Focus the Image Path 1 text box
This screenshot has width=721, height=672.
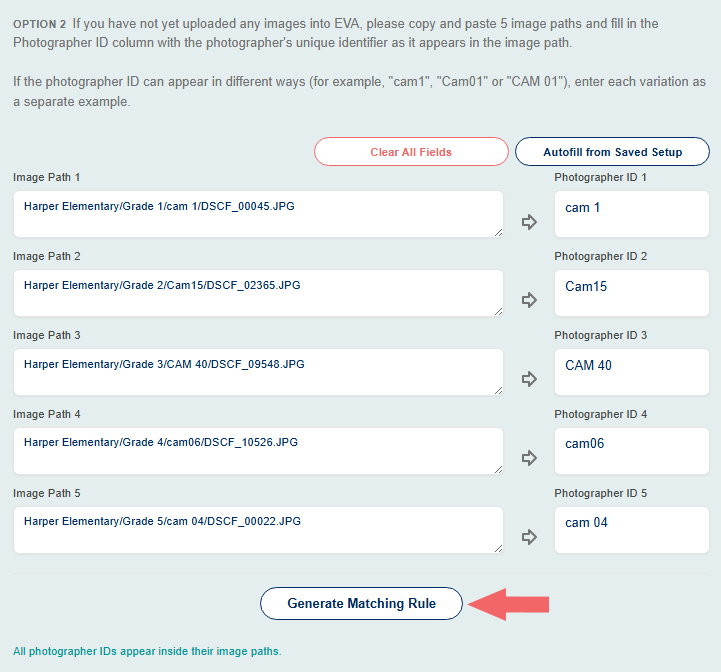click(x=258, y=214)
